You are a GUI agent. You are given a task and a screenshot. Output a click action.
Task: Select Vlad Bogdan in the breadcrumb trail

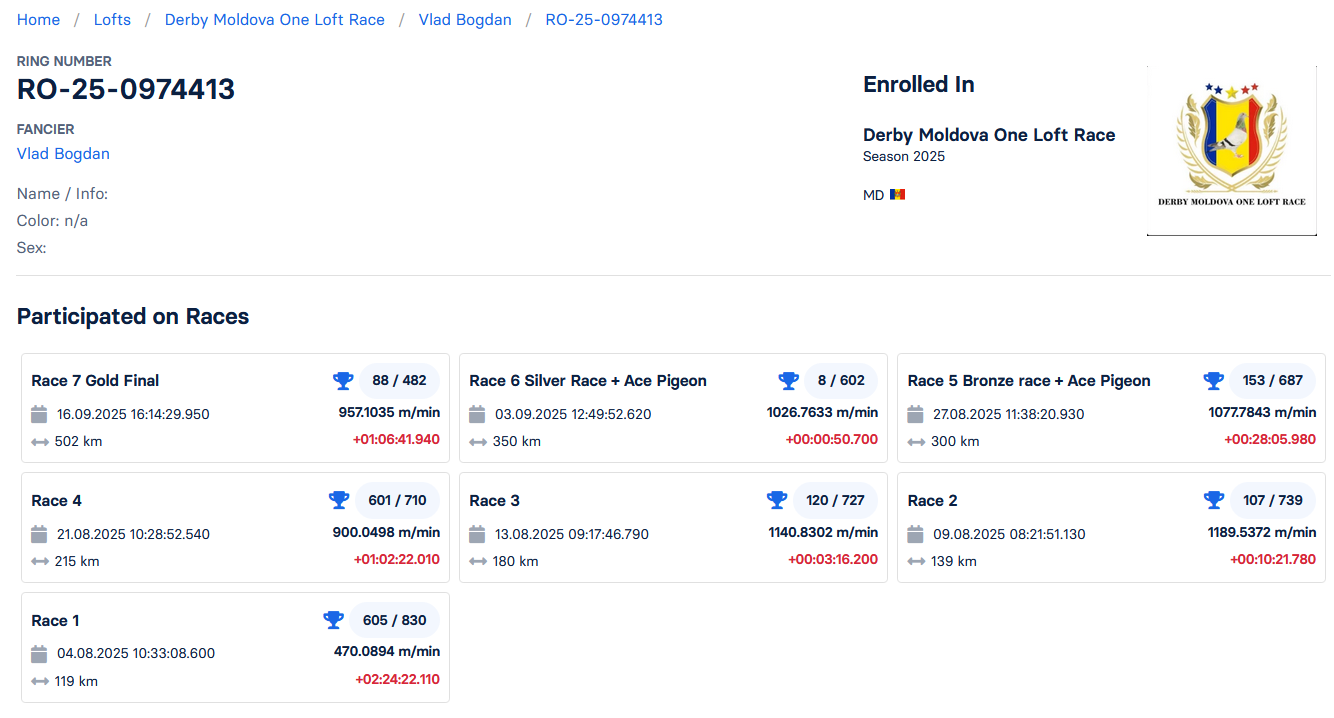[x=465, y=20]
